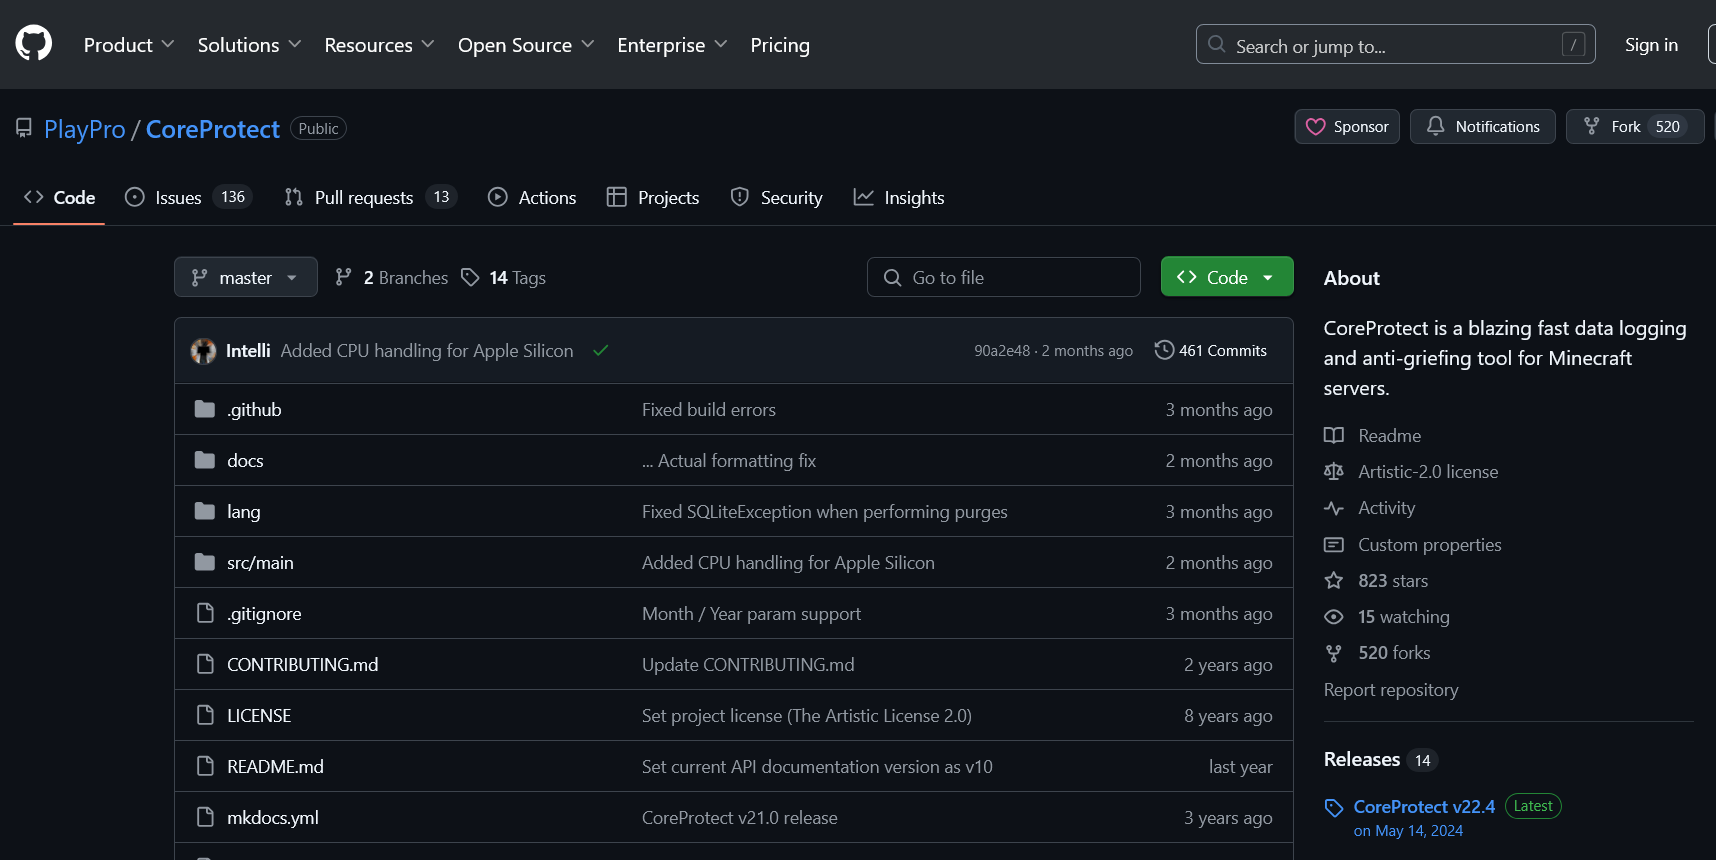
Task: Open the mkdocs.yml file
Action: pos(273,818)
